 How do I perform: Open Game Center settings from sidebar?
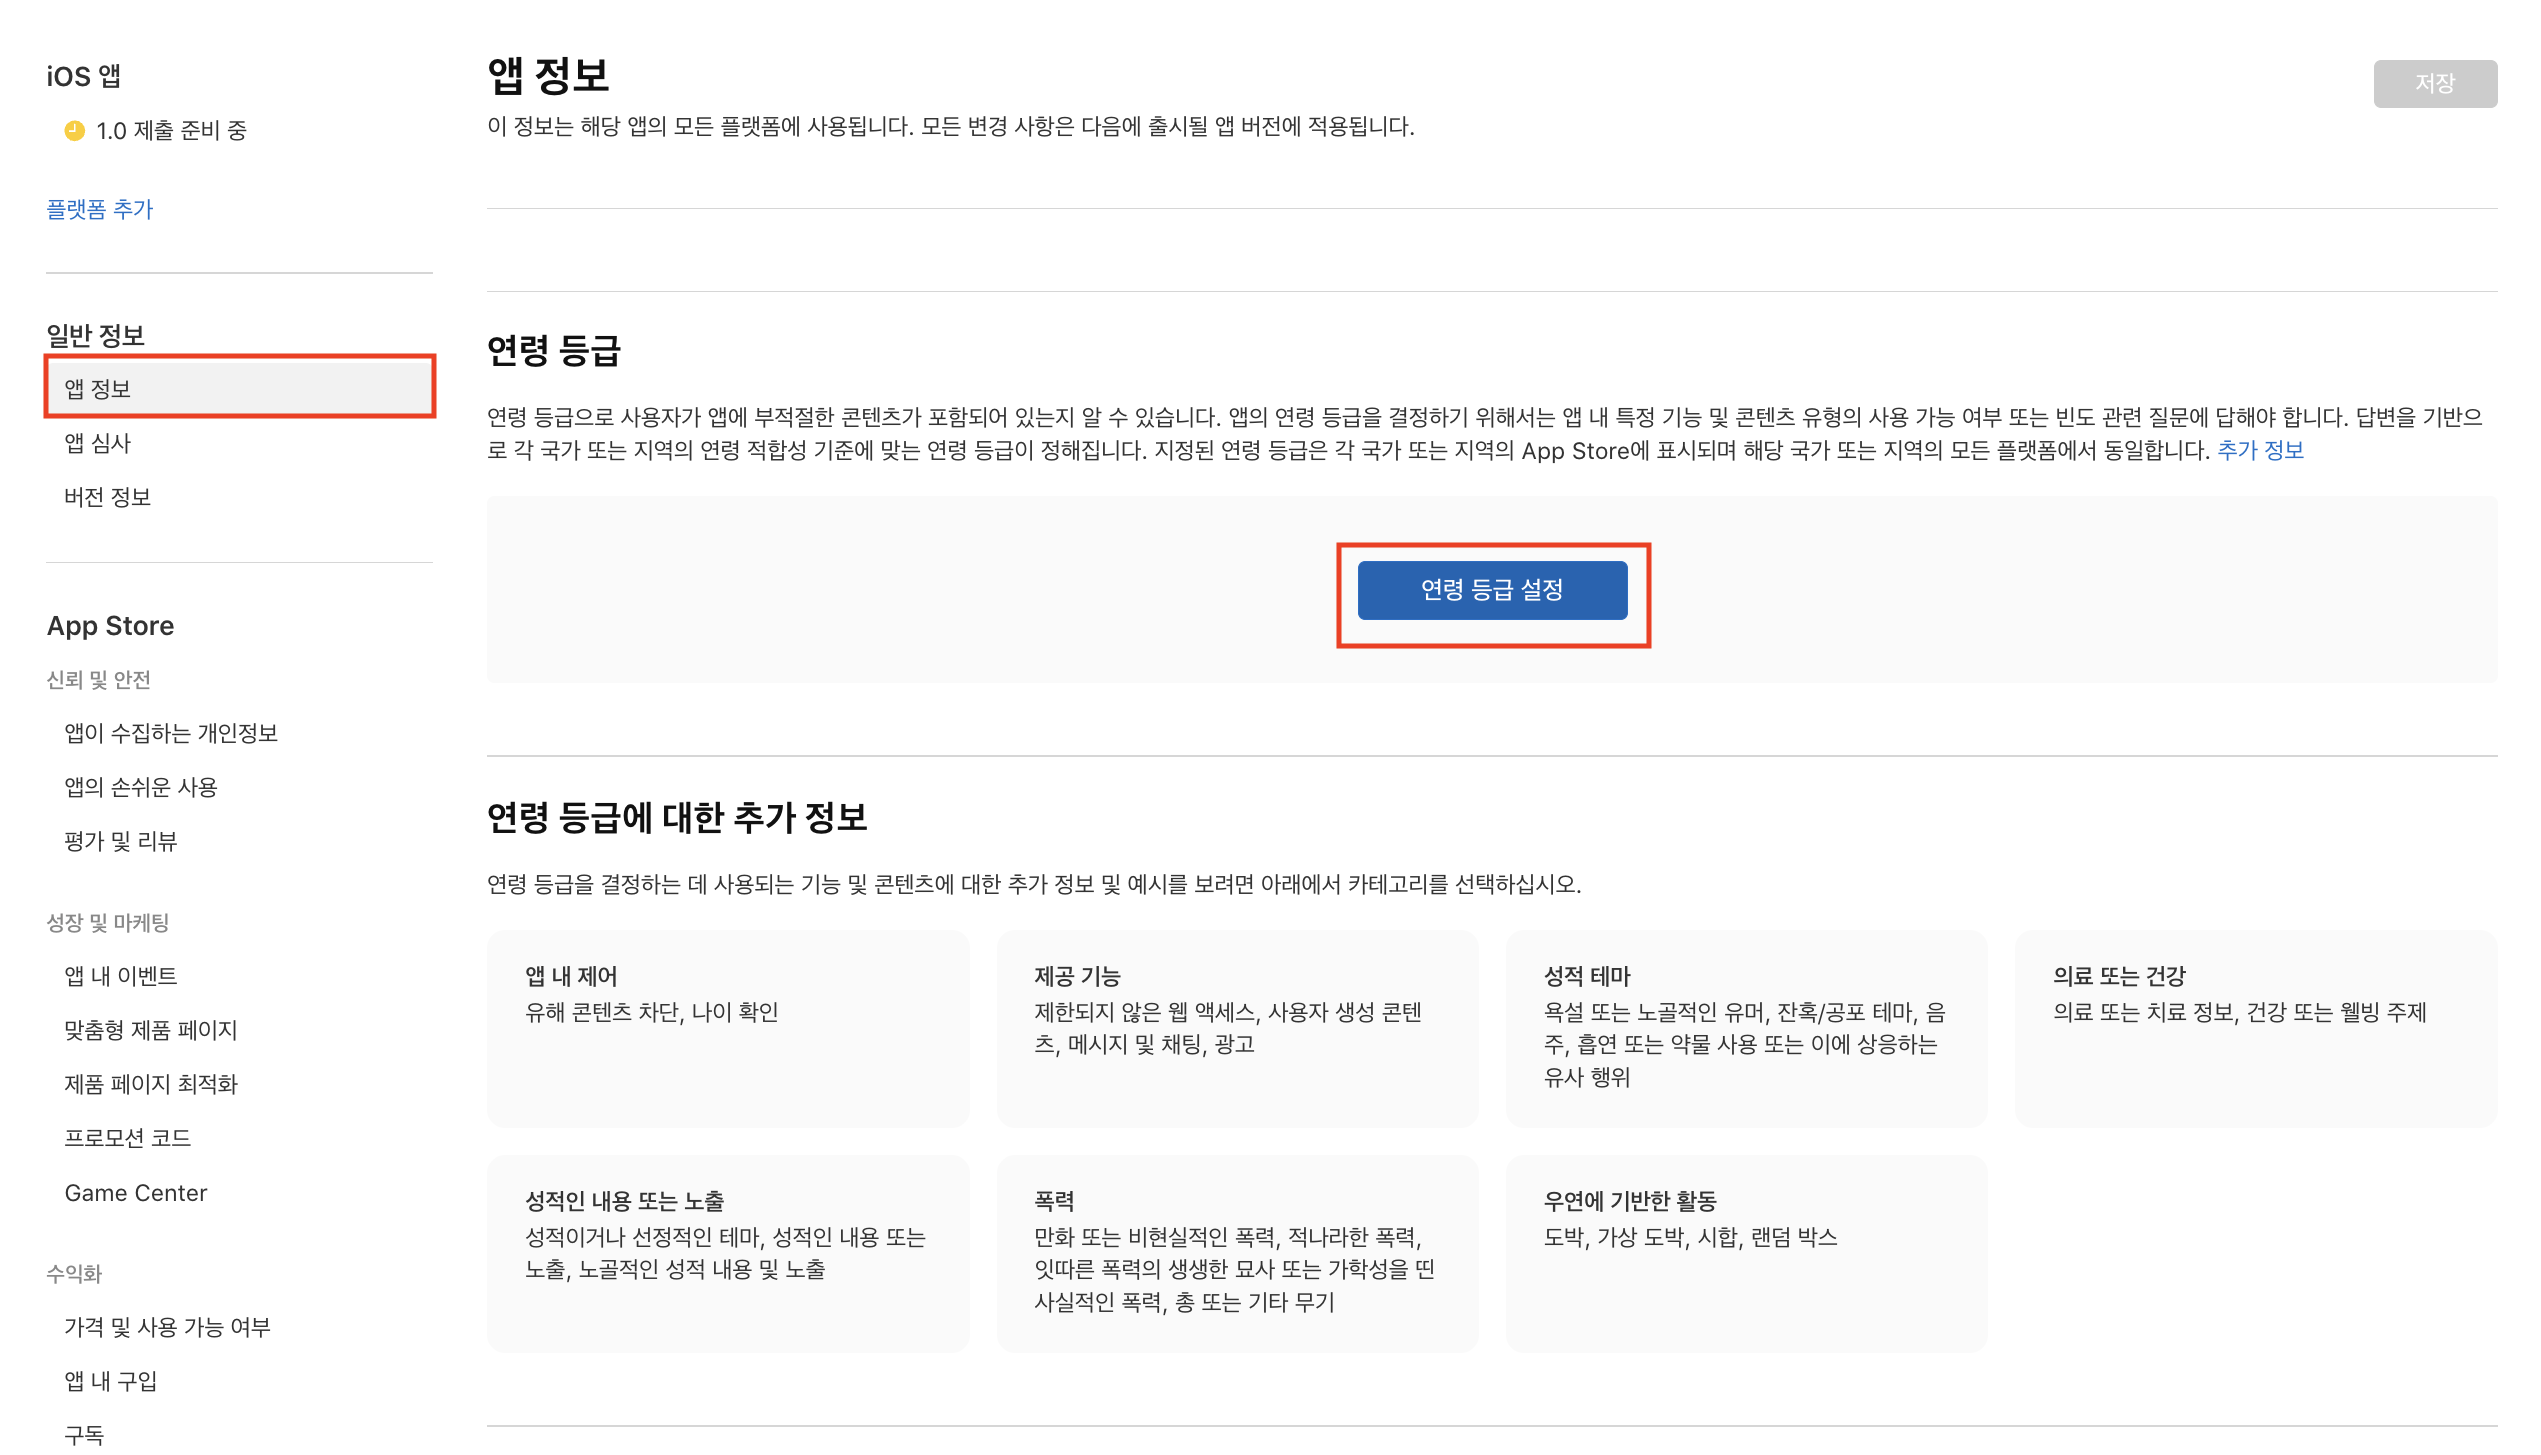(x=136, y=1192)
